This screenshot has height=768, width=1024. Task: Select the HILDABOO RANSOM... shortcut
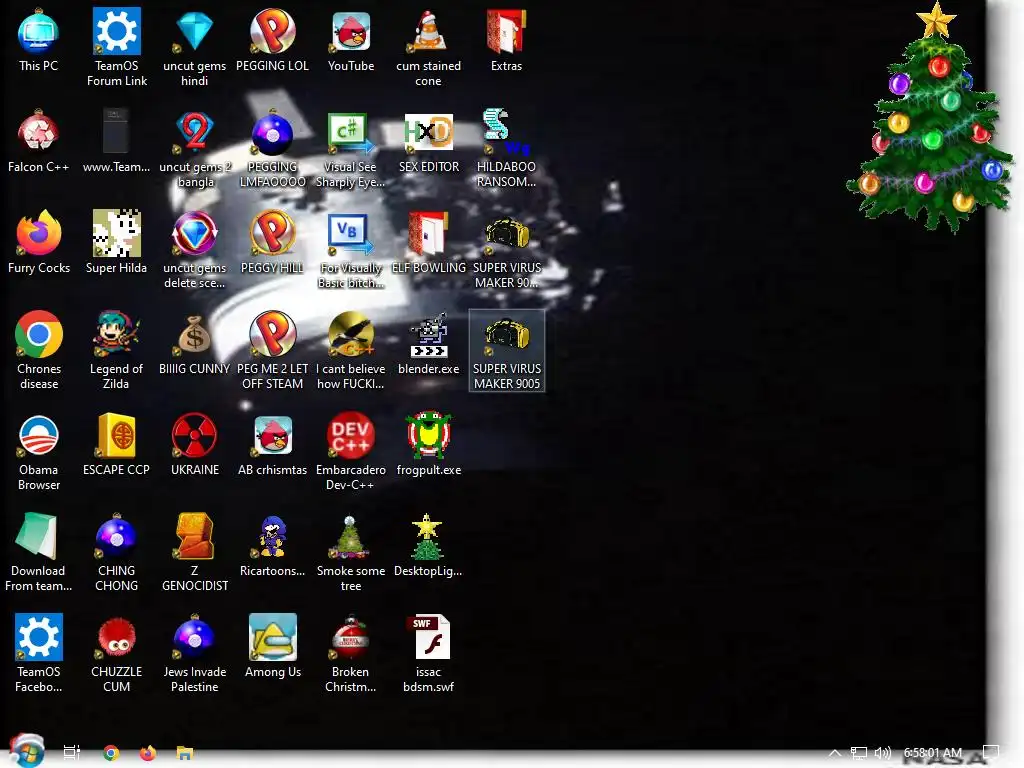[507, 148]
